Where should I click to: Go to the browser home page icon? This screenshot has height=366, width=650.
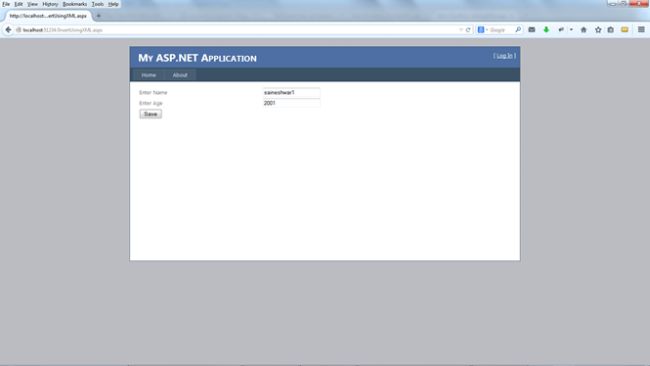[583, 30]
